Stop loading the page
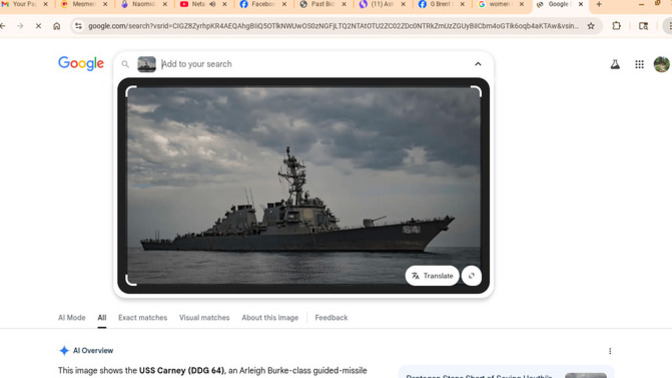 (38, 26)
